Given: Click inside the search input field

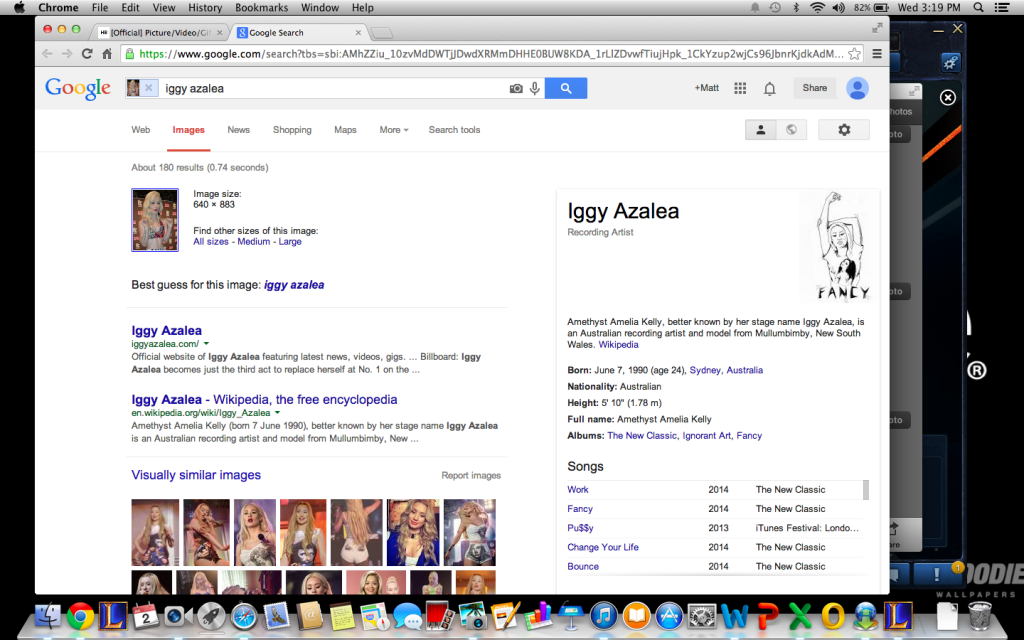Looking at the screenshot, I should click(x=333, y=88).
